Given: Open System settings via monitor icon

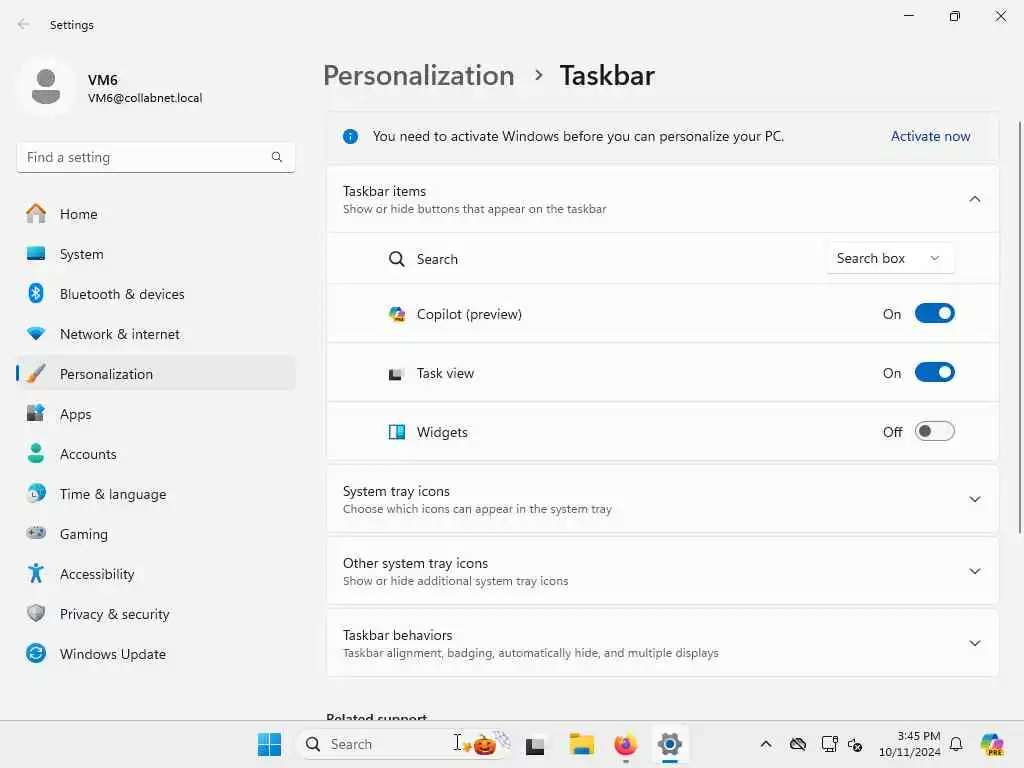Looking at the screenshot, I should pos(36,253).
